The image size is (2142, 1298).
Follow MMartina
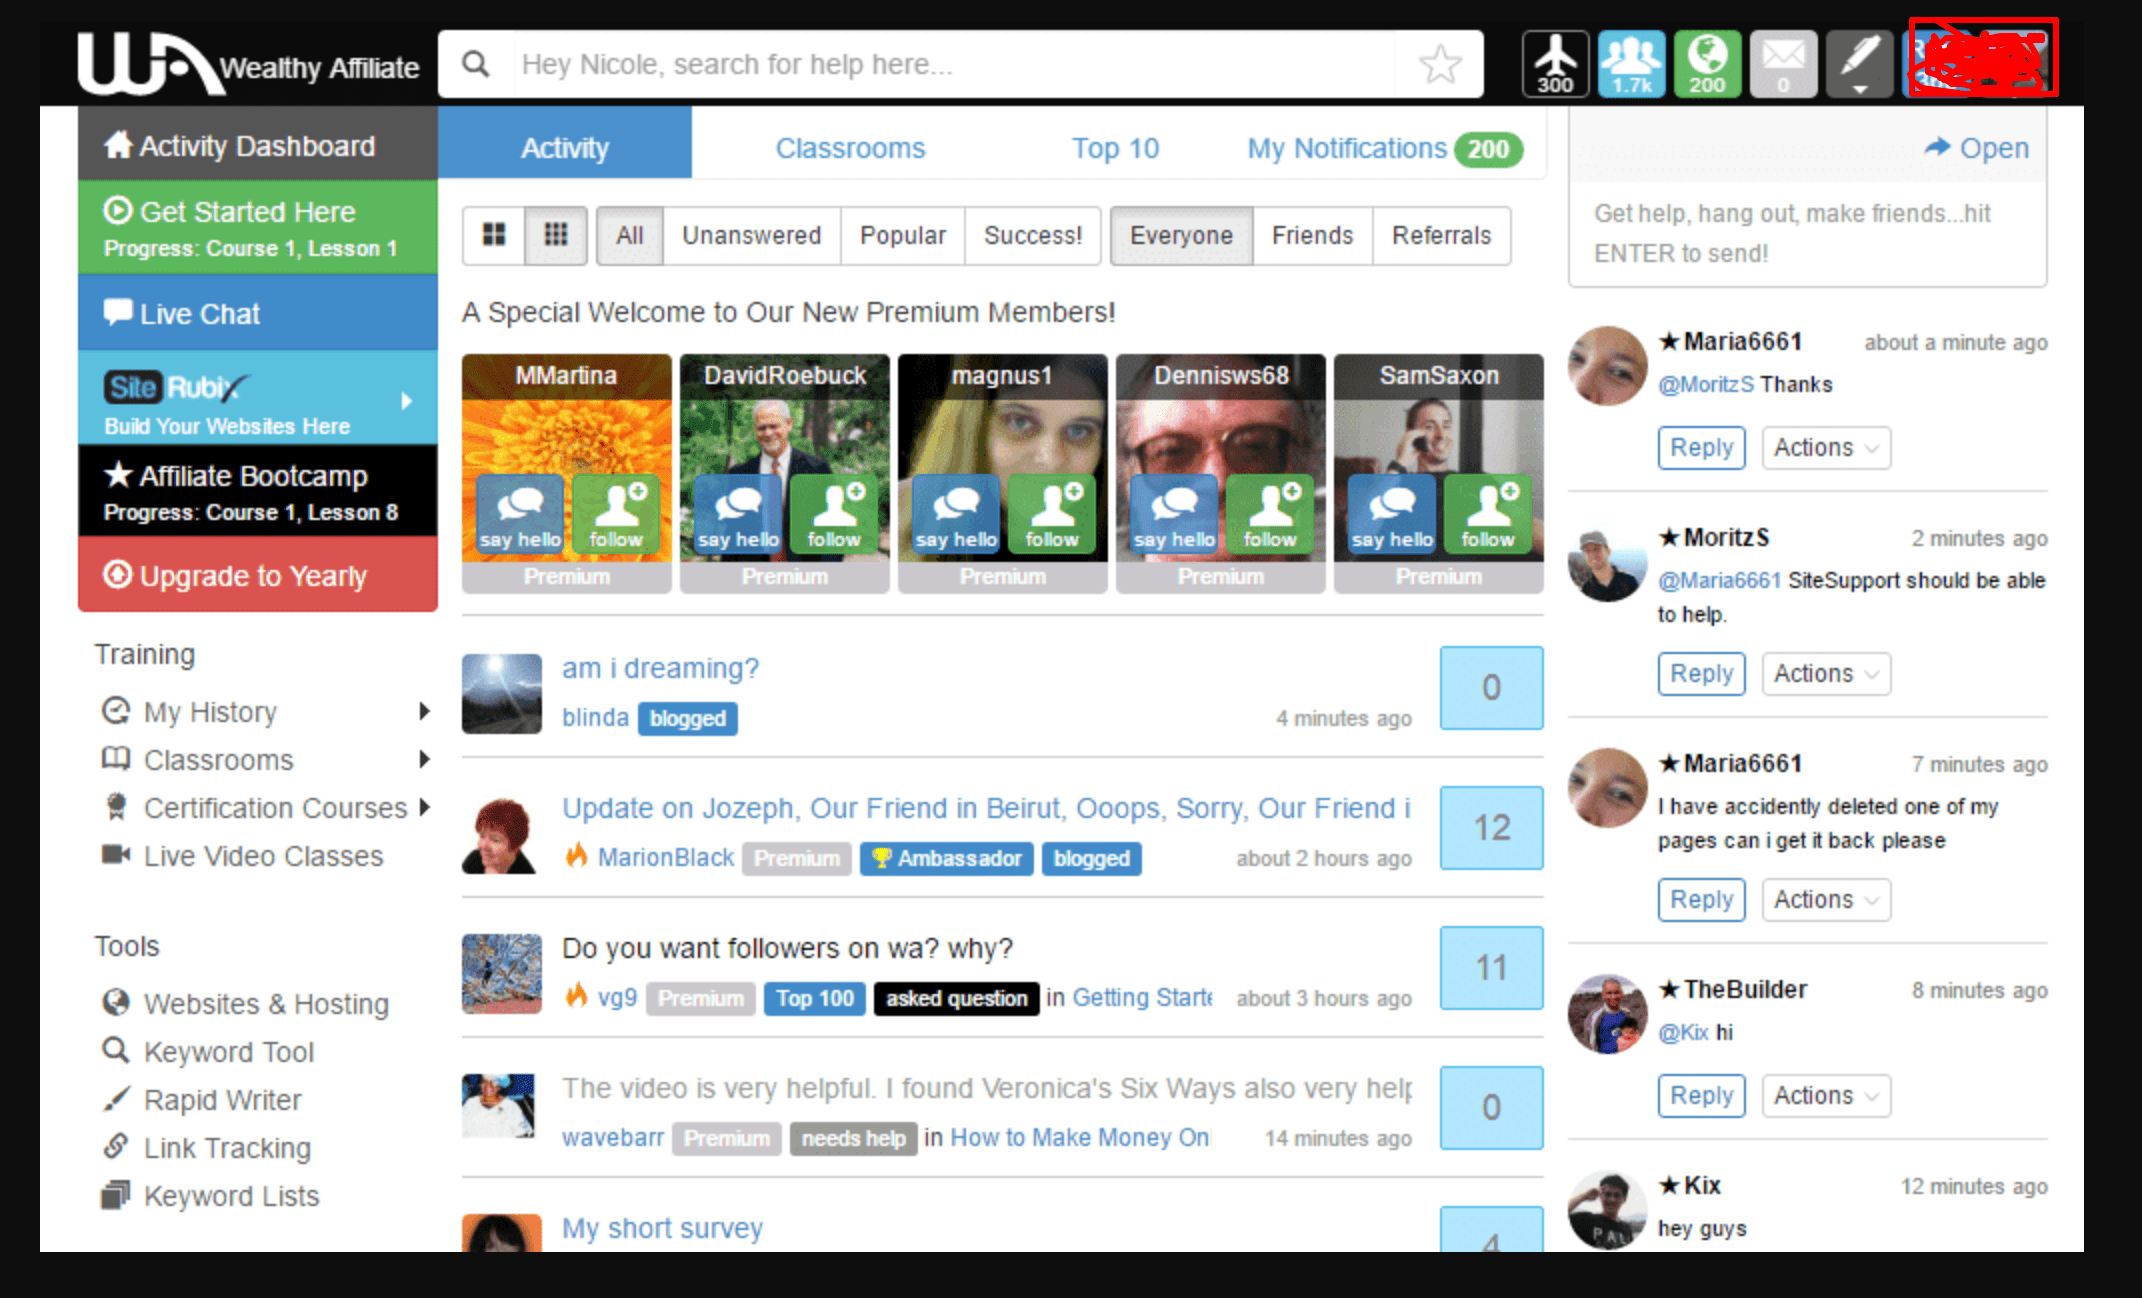(616, 515)
